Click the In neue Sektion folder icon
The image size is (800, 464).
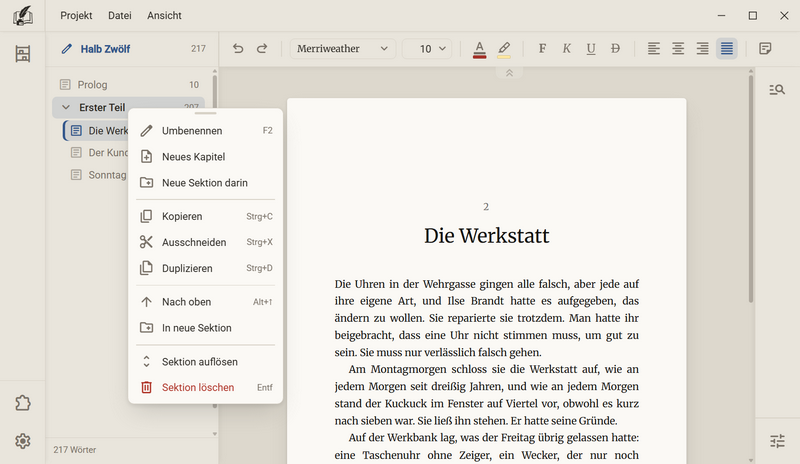click(x=146, y=328)
